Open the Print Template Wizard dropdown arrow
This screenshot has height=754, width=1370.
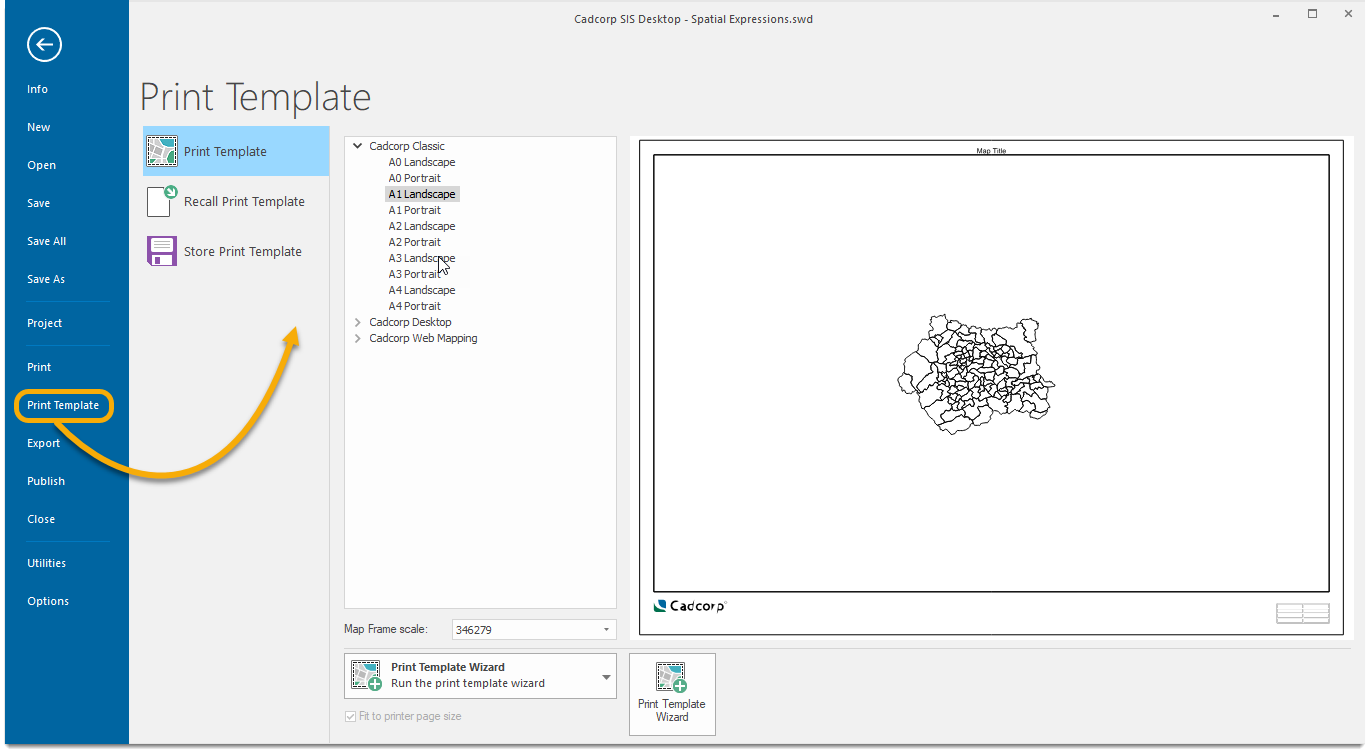click(606, 677)
